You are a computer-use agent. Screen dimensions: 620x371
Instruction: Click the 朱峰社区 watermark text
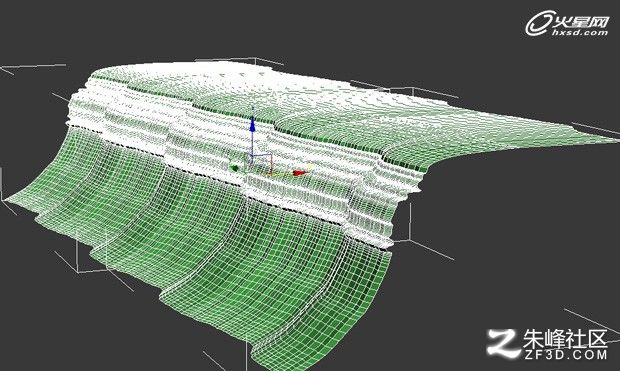pos(565,339)
